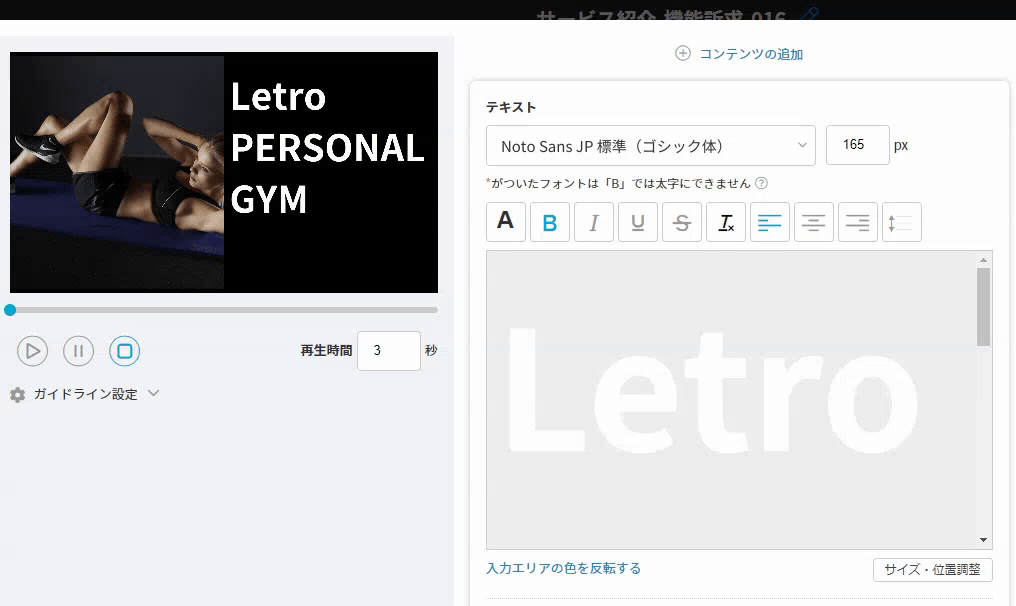Pause the video preview
The width and height of the screenshot is (1016, 606).
coord(79,351)
